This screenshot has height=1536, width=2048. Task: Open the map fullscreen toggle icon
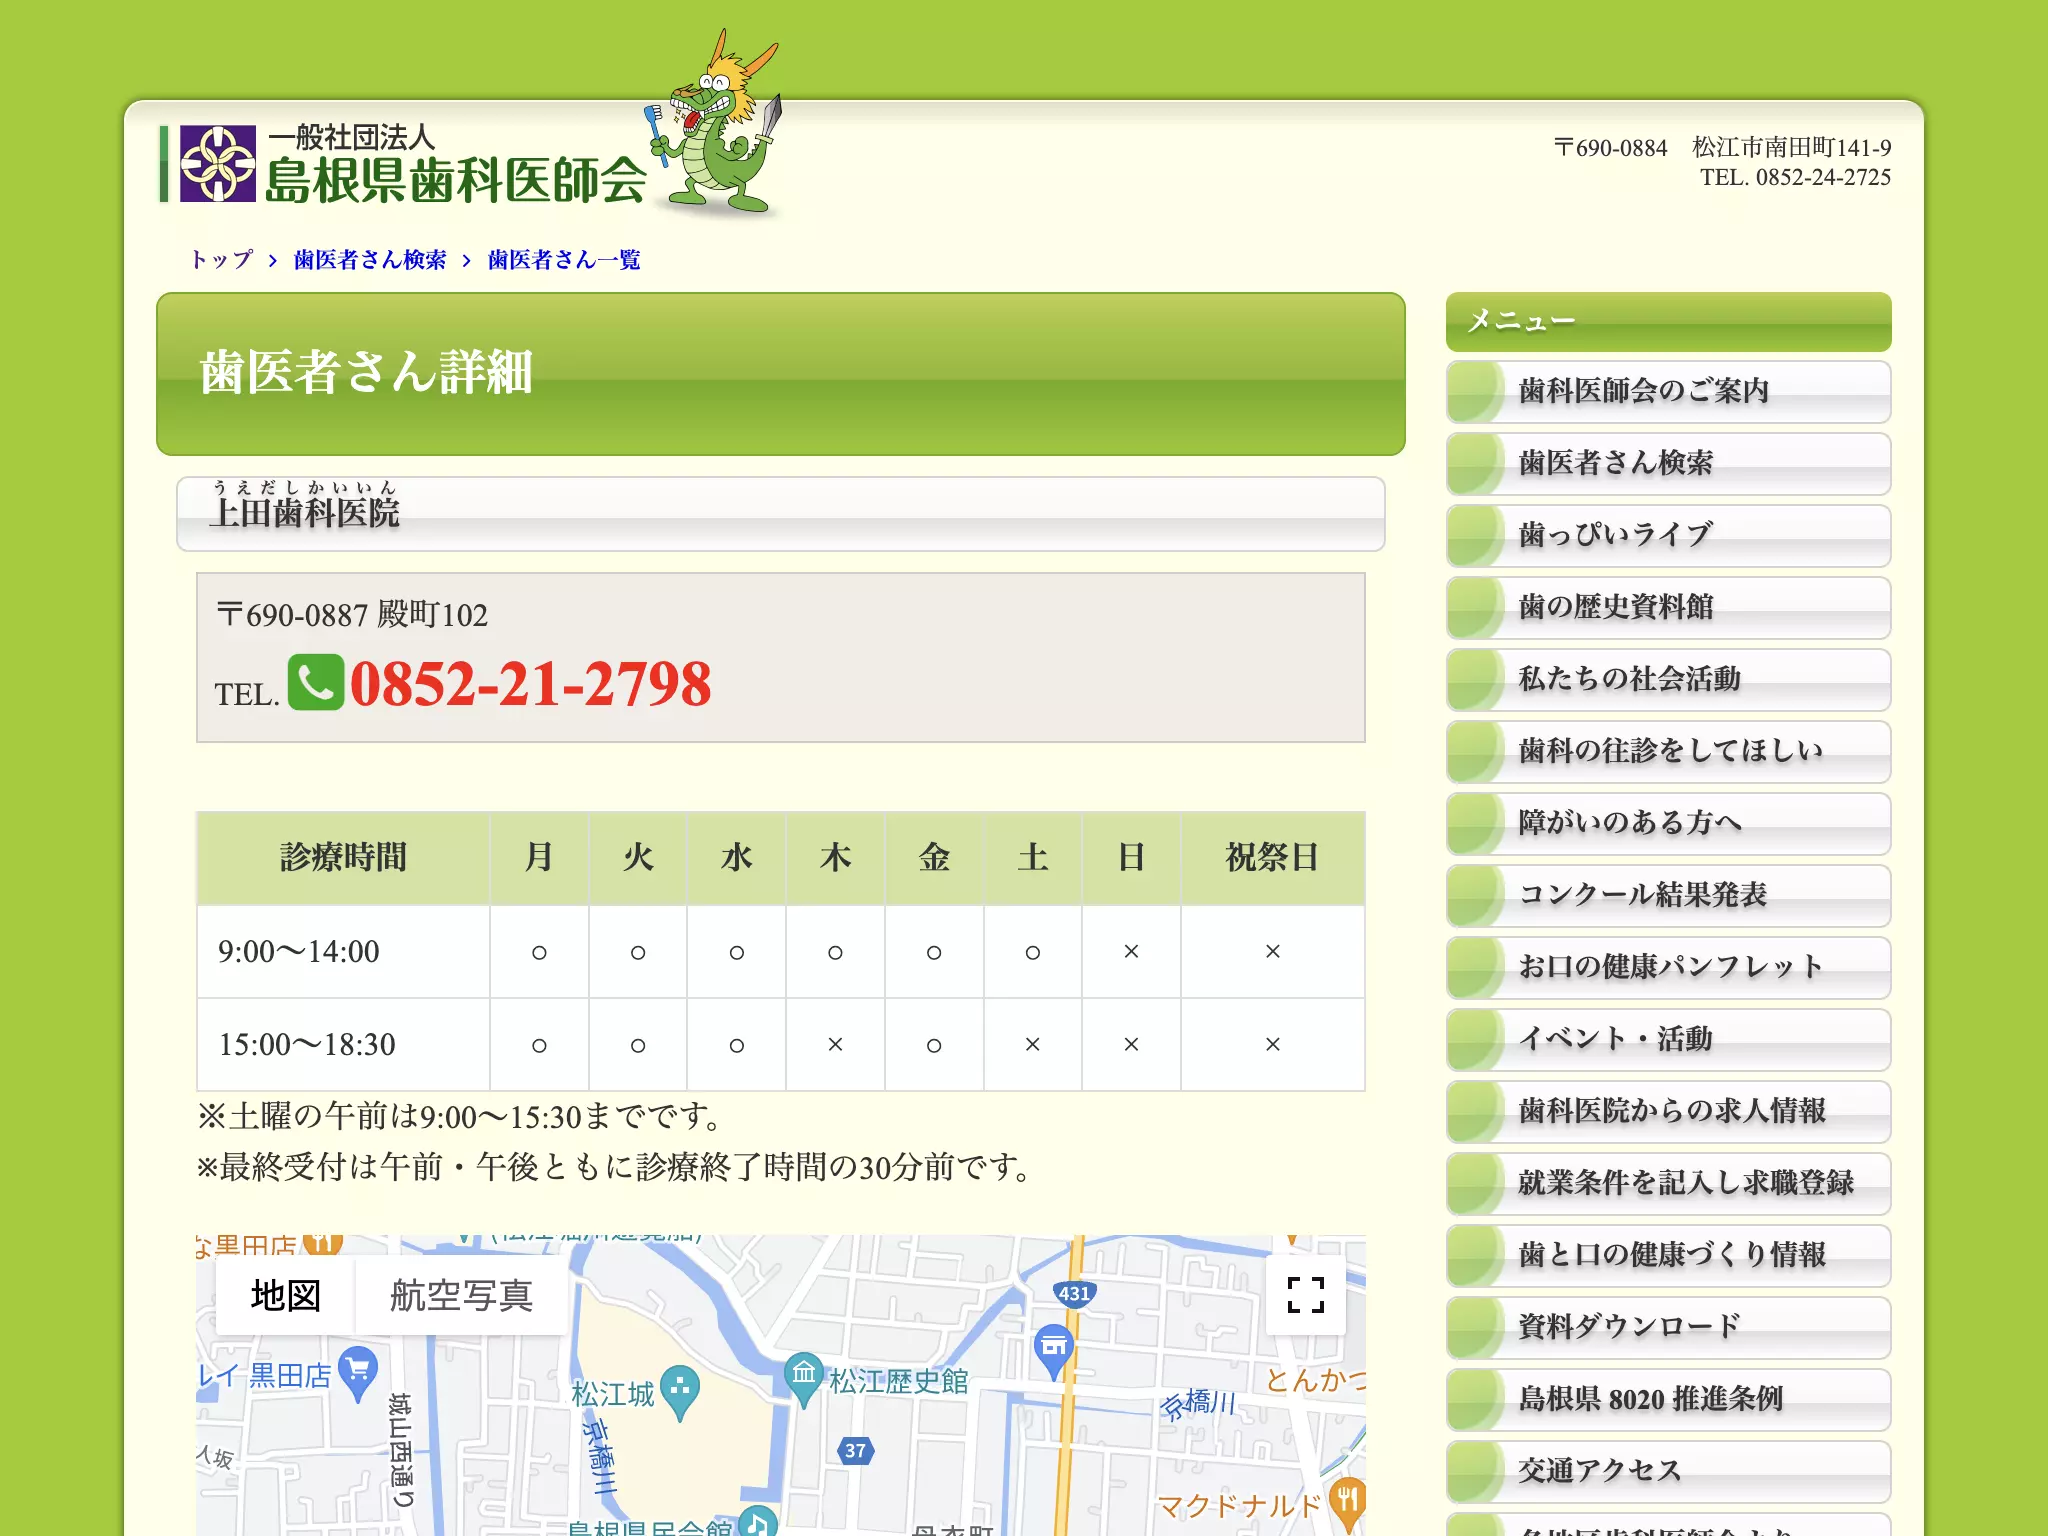point(1306,1295)
